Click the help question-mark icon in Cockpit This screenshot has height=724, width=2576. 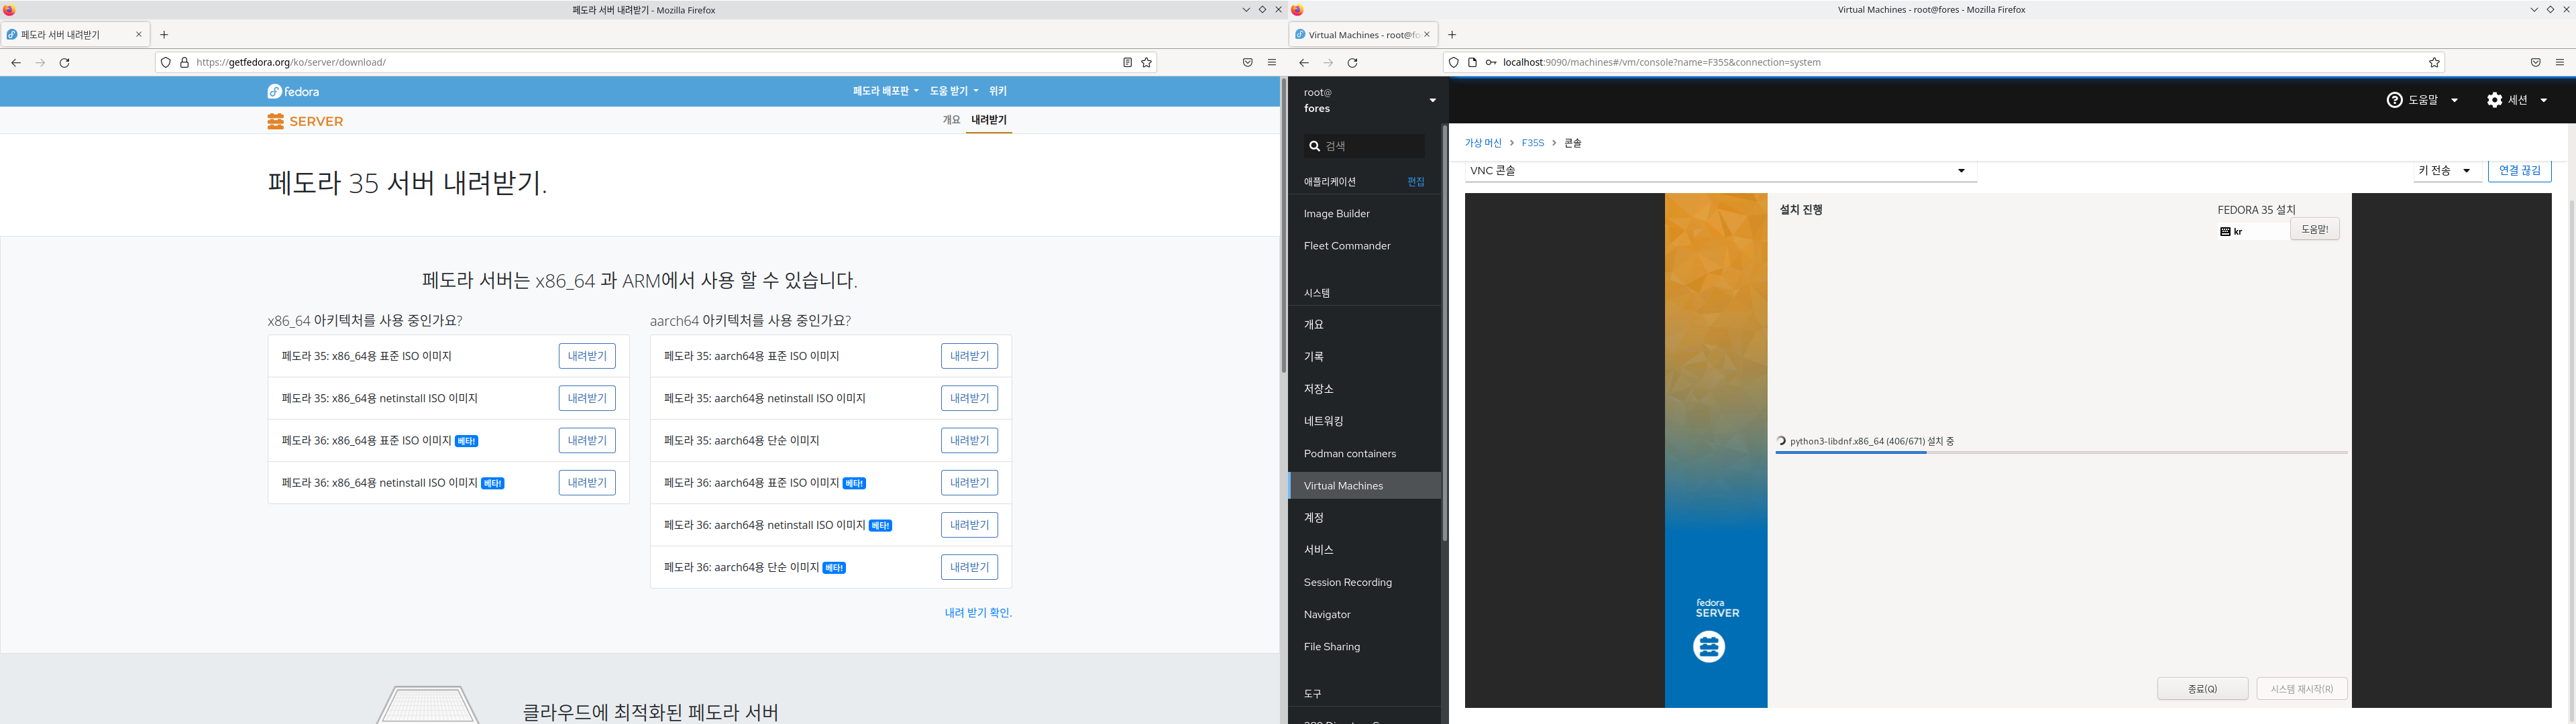click(2394, 100)
